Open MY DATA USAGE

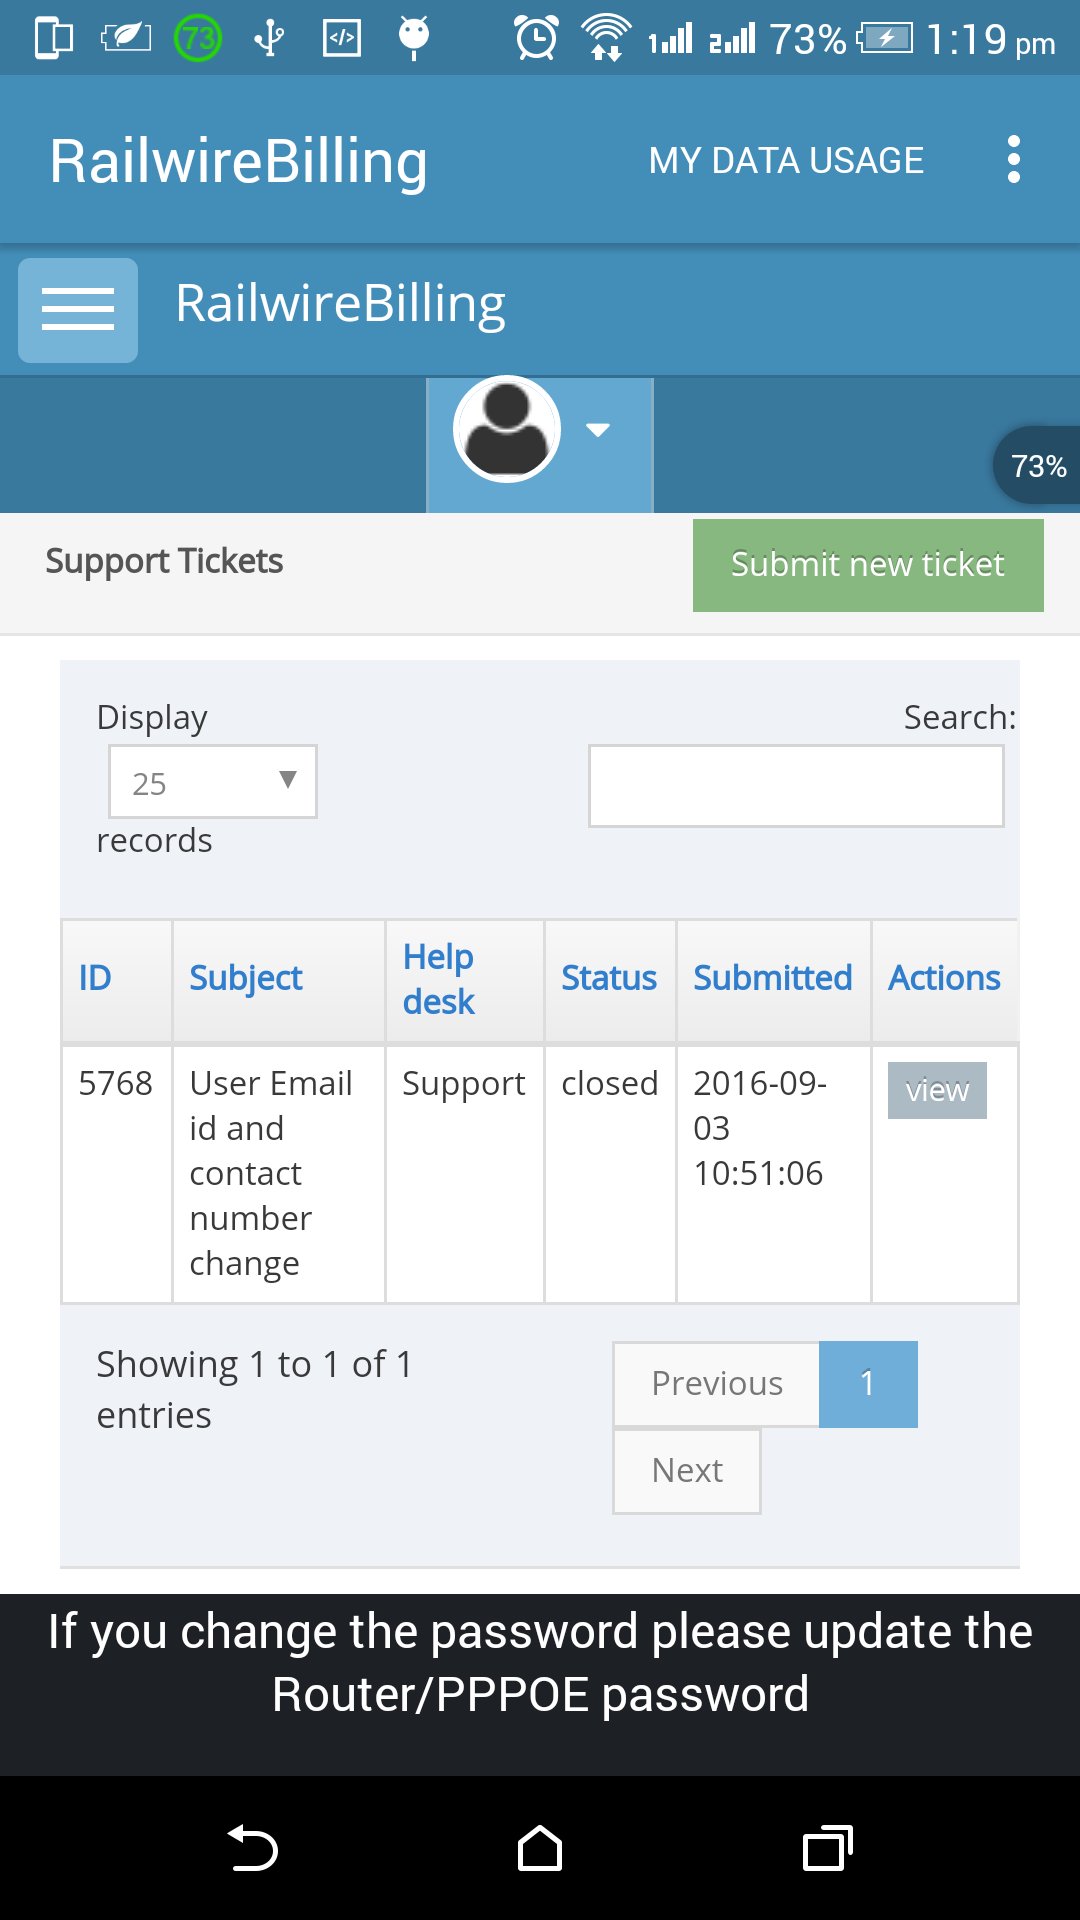point(785,160)
